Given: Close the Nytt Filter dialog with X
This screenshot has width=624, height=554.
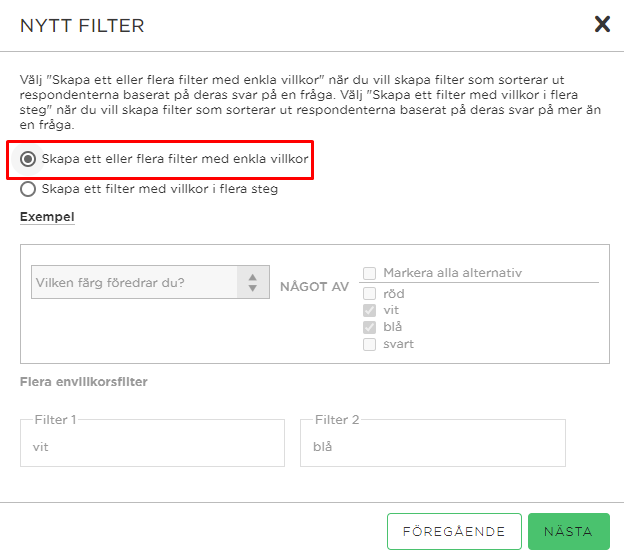Looking at the screenshot, I should tap(602, 24).
